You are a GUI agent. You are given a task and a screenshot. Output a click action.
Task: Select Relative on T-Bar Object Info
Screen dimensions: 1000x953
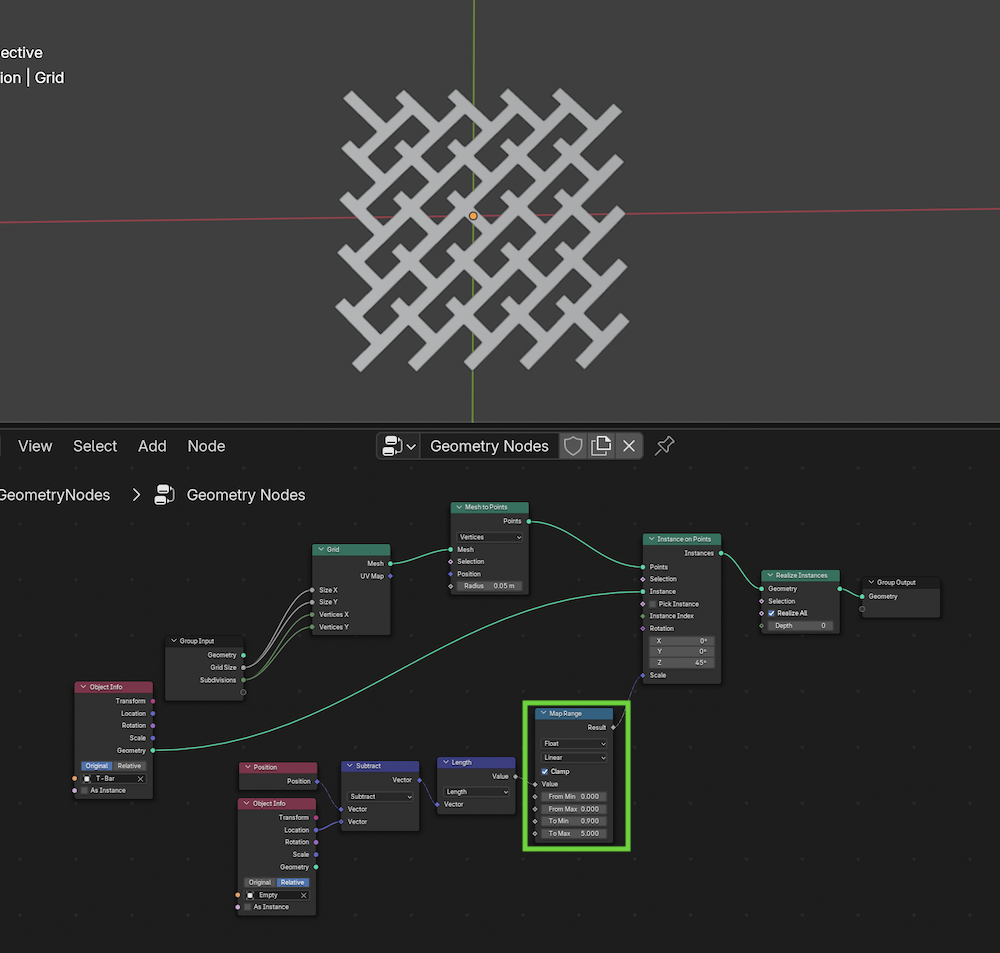131,766
